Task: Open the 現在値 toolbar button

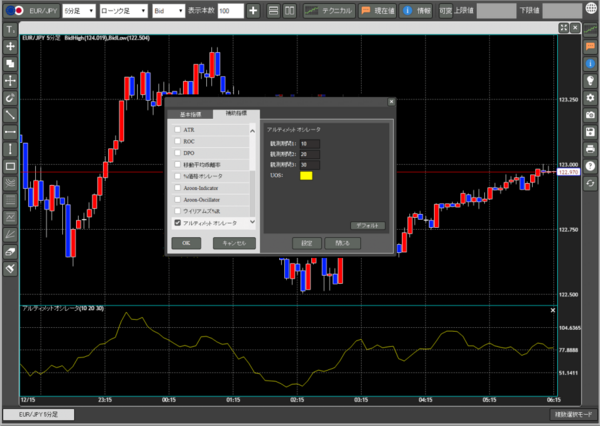Action: point(378,11)
